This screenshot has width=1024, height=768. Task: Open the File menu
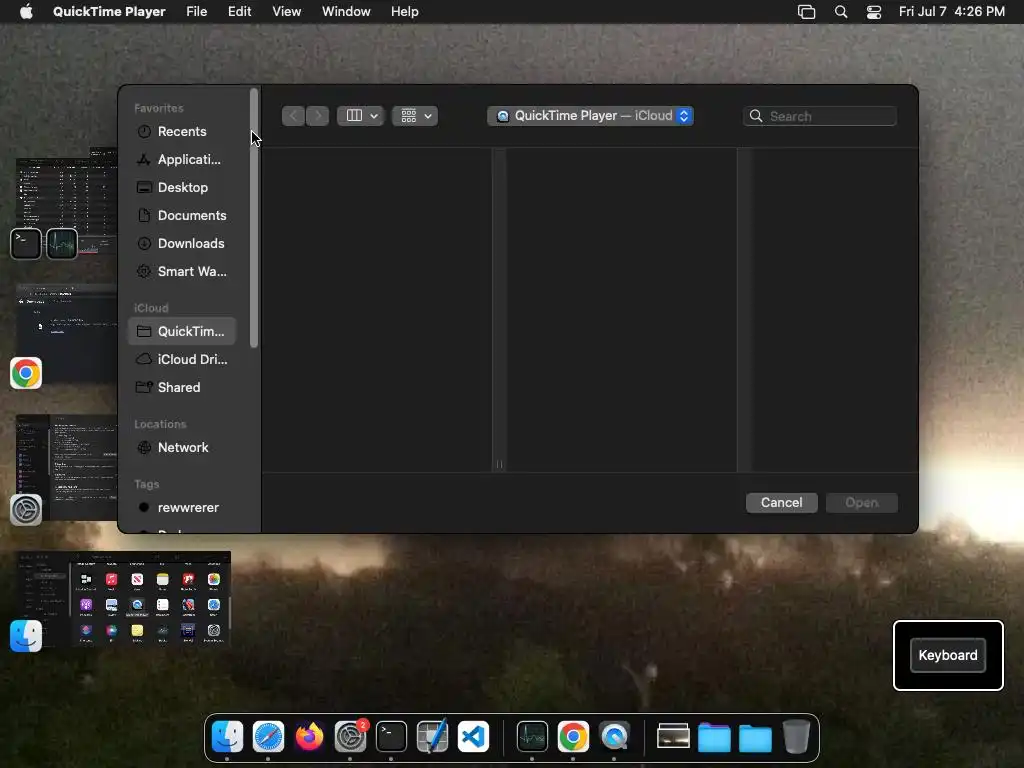coord(197,12)
